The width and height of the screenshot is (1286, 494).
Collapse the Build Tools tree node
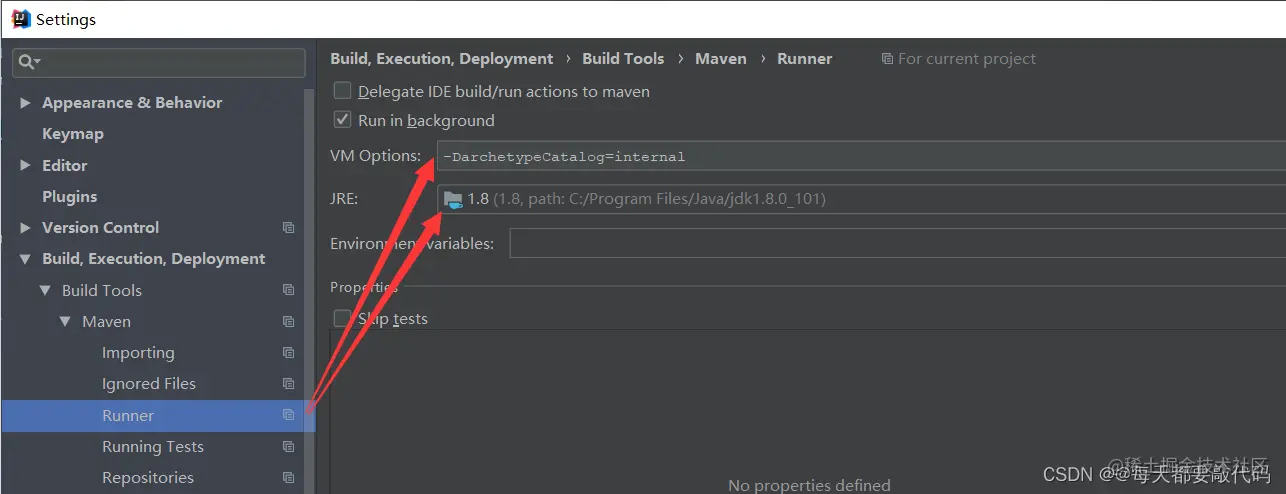point(45,291)
